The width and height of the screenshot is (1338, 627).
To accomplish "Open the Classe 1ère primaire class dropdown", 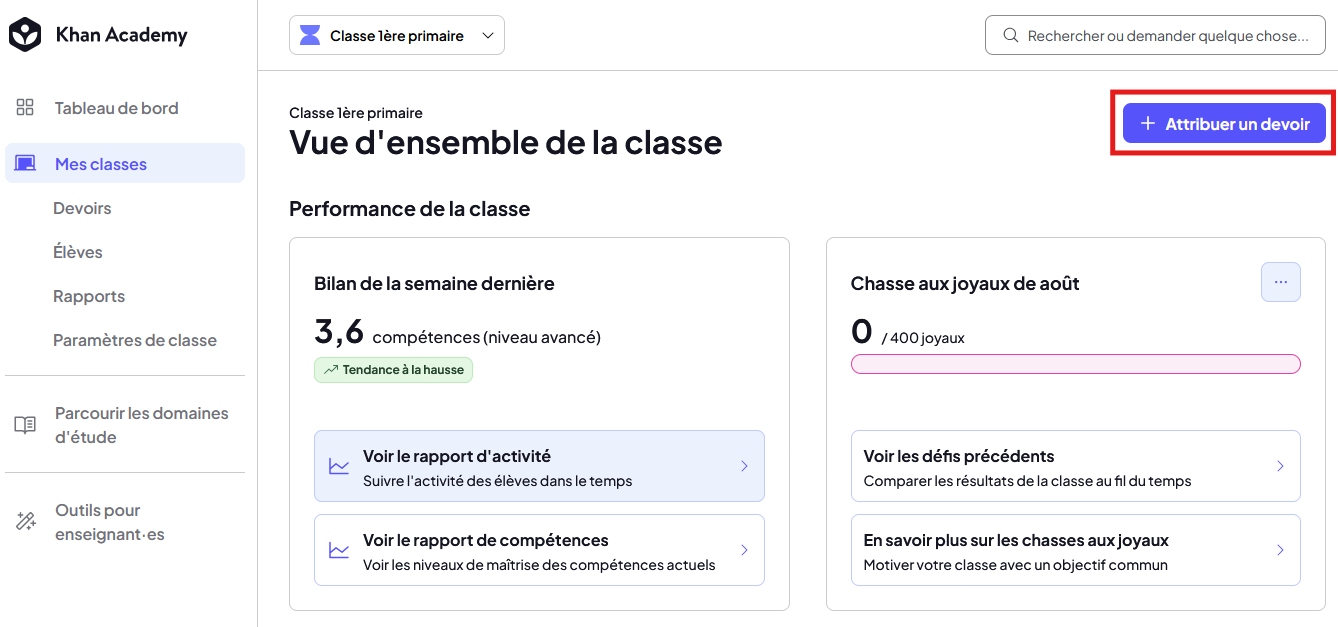I will (397, 36).
